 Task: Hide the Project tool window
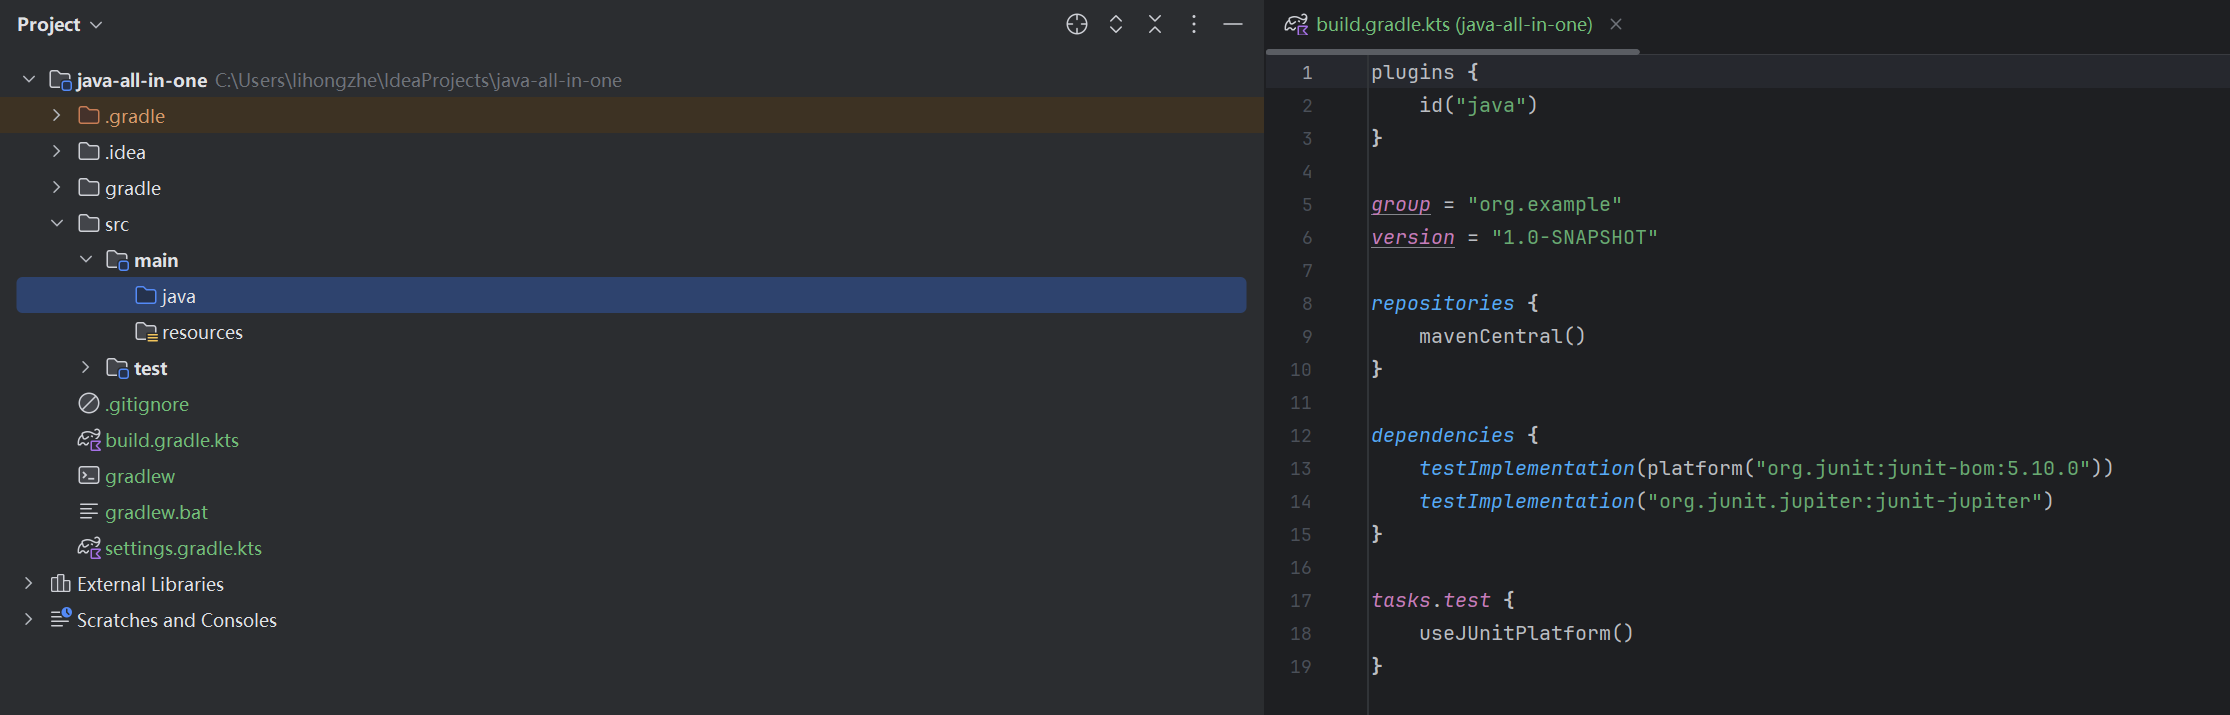[x=1233, y=25]
